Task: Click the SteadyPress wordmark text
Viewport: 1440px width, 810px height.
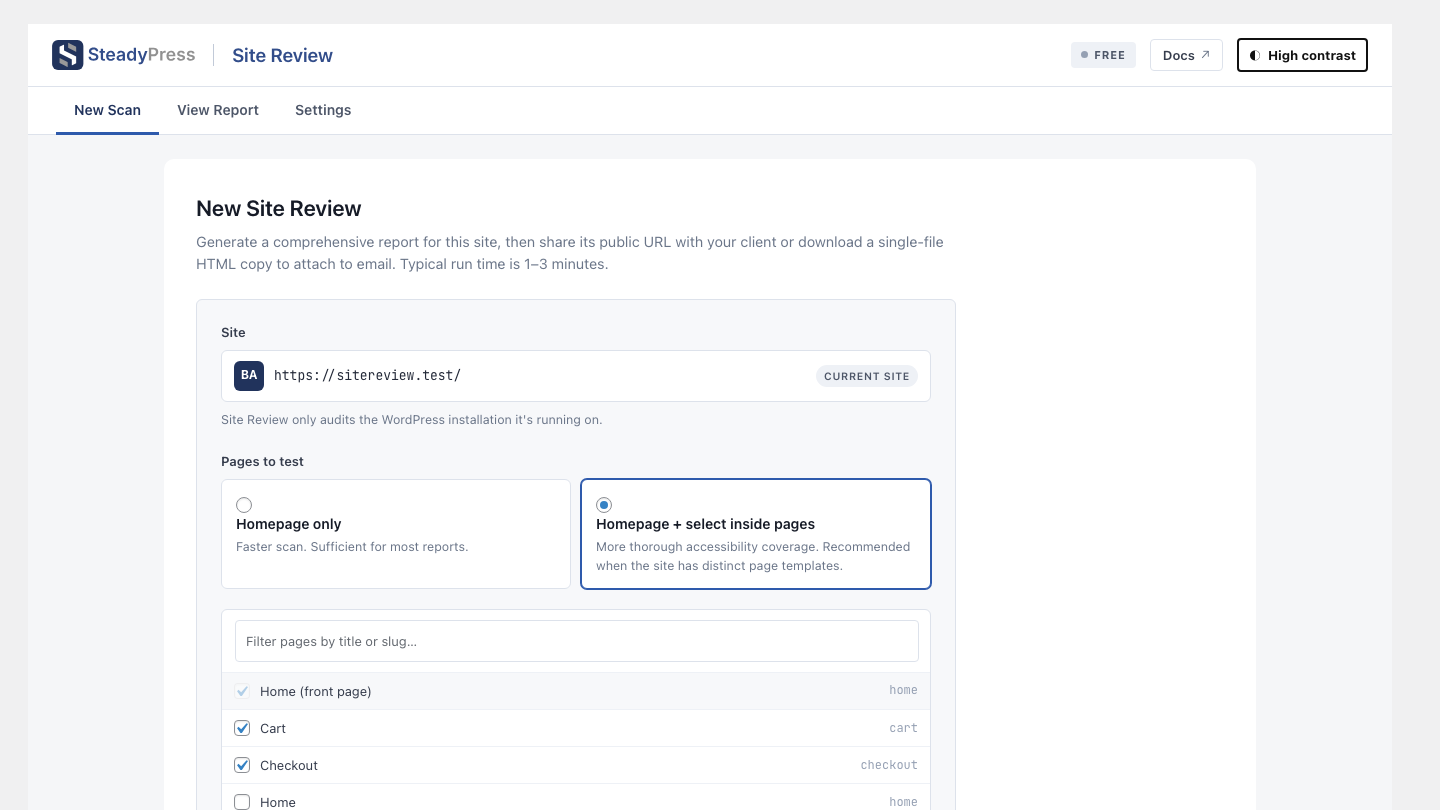Action: (141, 55)
